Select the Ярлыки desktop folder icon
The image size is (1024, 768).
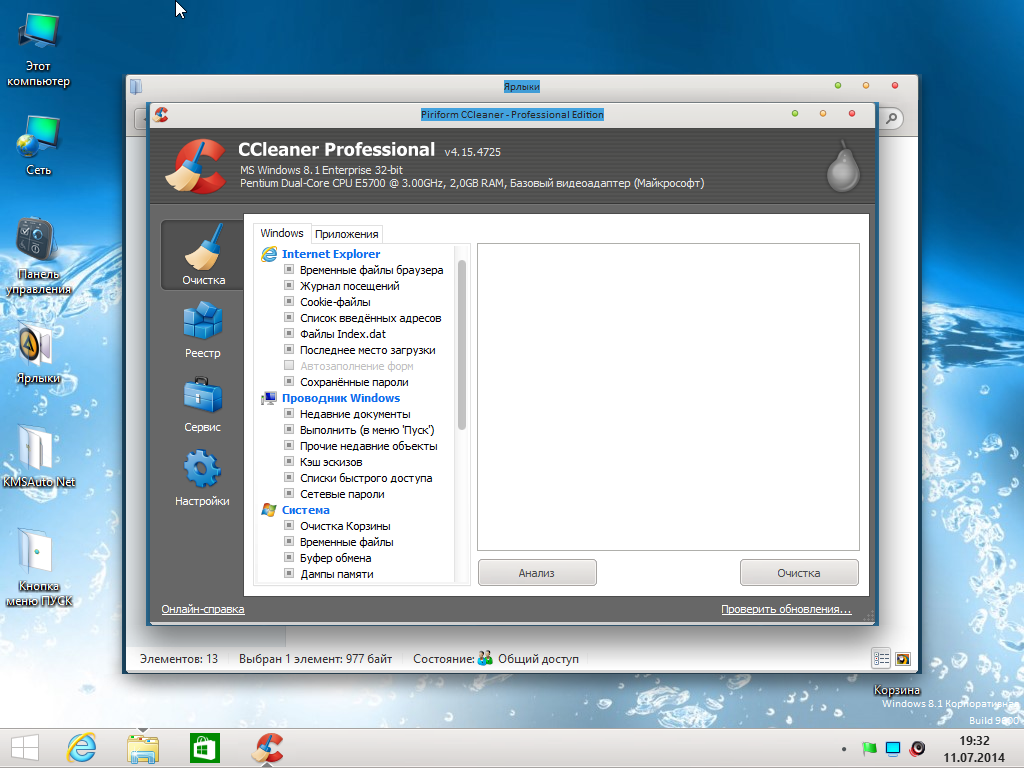pyautogui.click(x=38, y=353)
